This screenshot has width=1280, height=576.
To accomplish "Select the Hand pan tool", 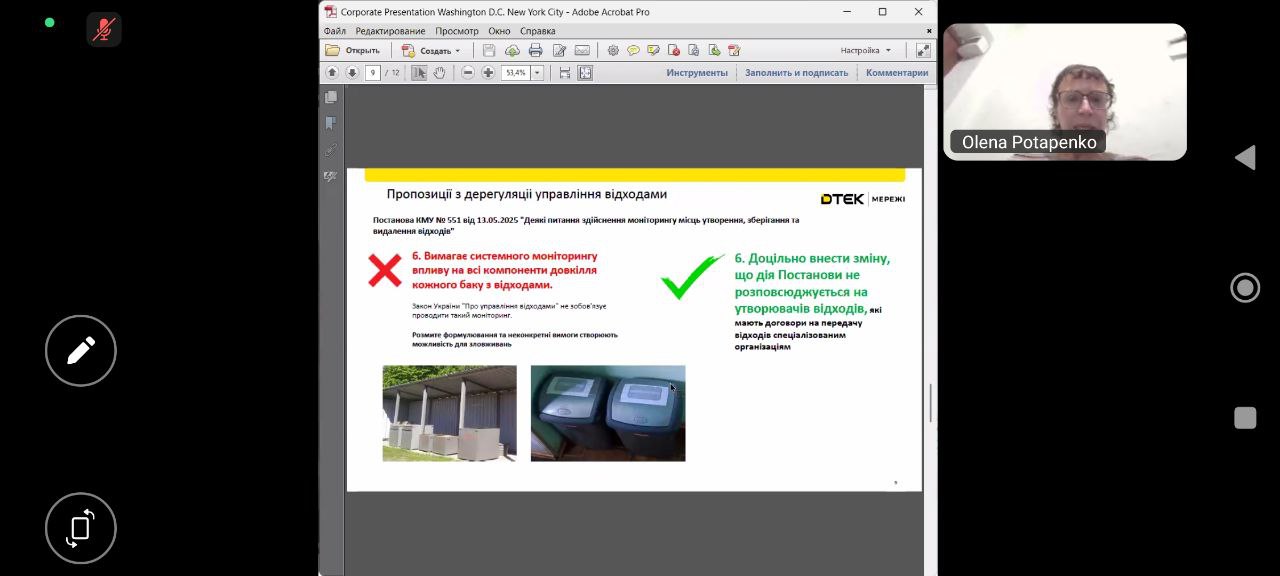I will pos(439,73).
